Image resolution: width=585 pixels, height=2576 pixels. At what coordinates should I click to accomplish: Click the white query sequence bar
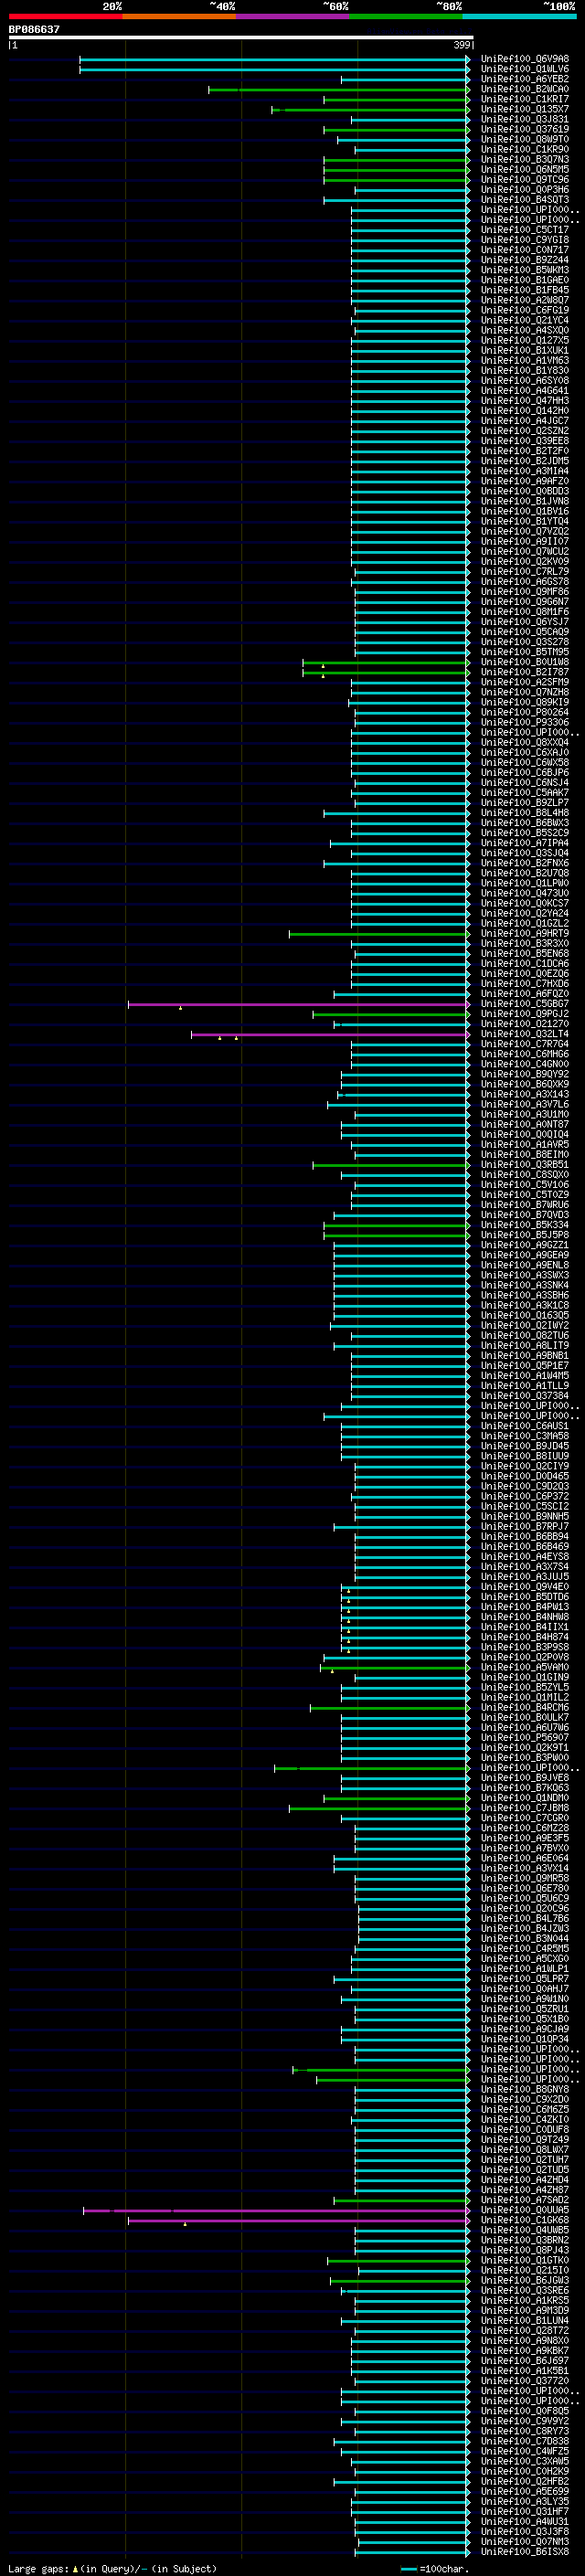tap(241, 38)
